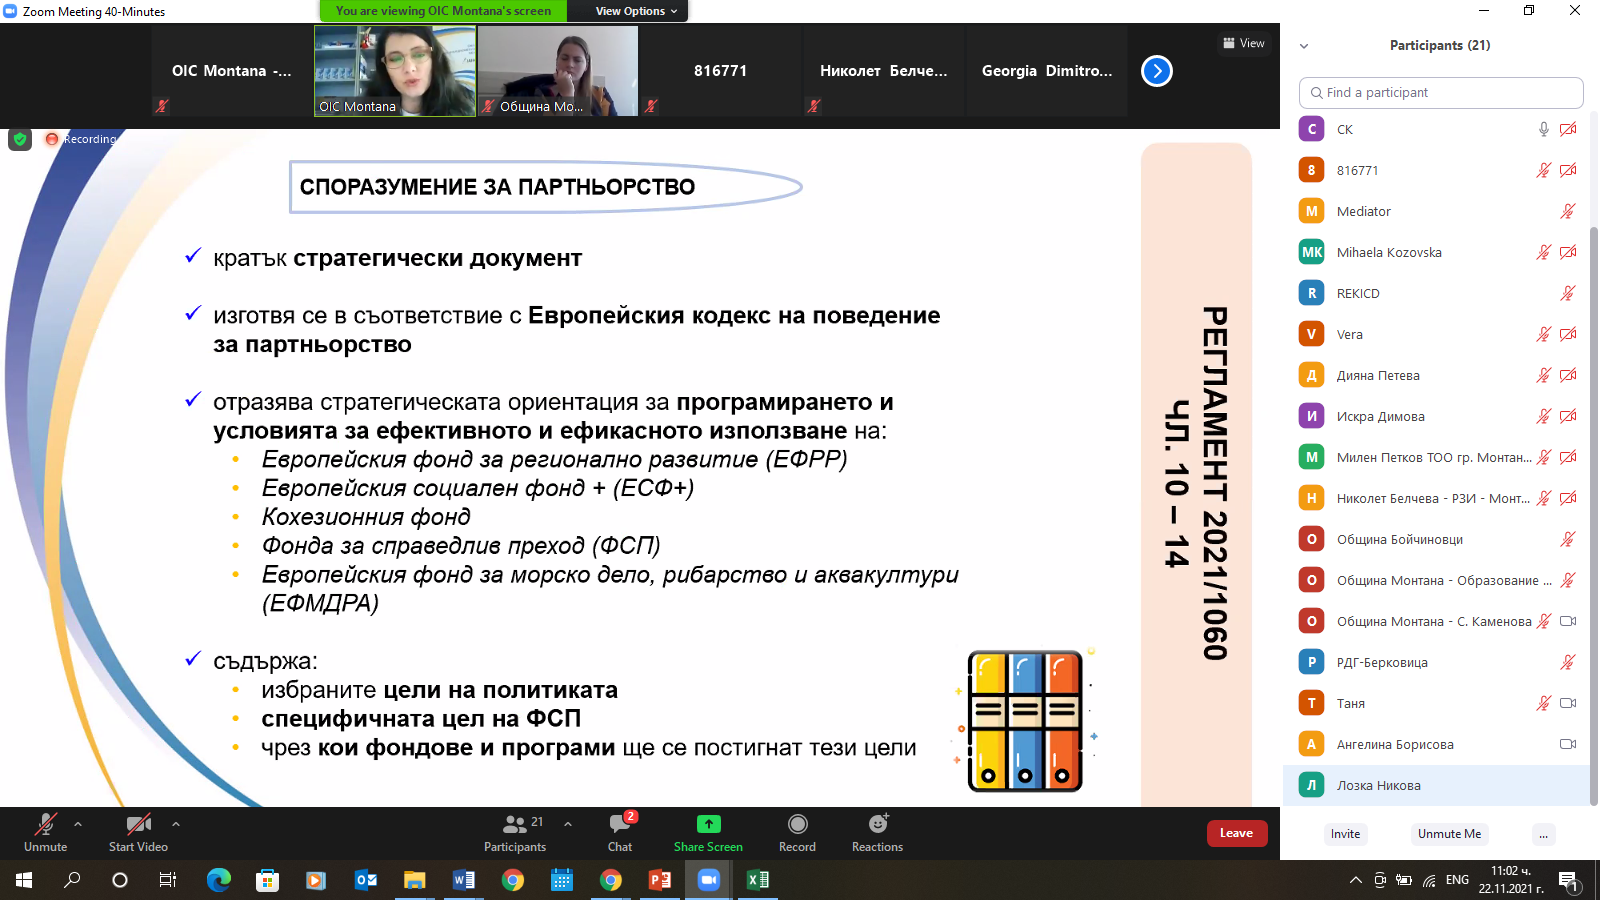The width and height of the screenshot is (1600, 900).
Task: Open audio settings arrow next to Unmute
Action: 78,824
